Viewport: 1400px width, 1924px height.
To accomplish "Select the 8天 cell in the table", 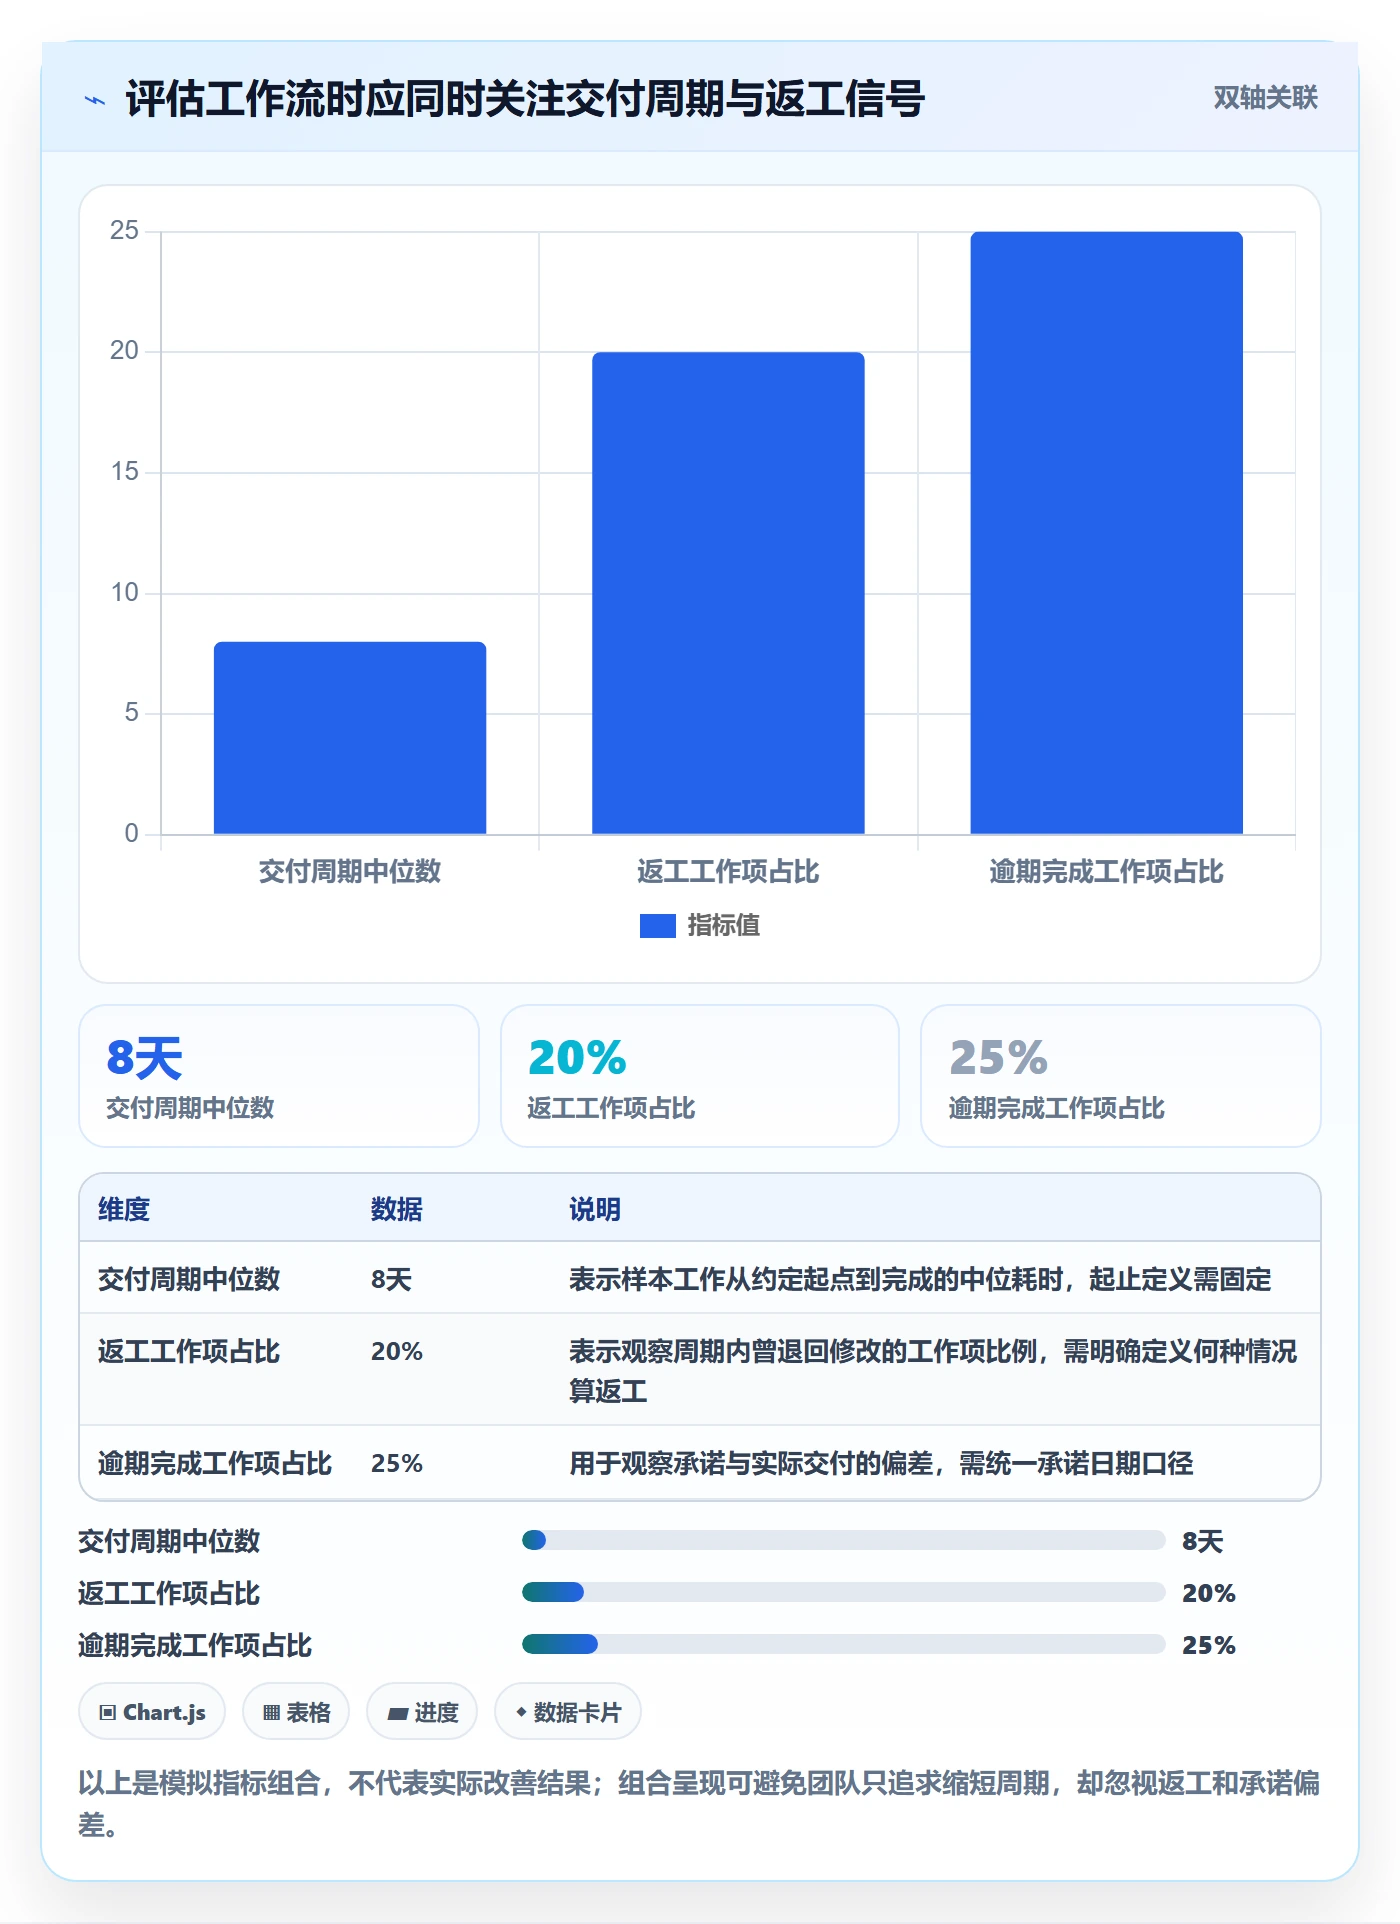I will tap(391, 1279).
